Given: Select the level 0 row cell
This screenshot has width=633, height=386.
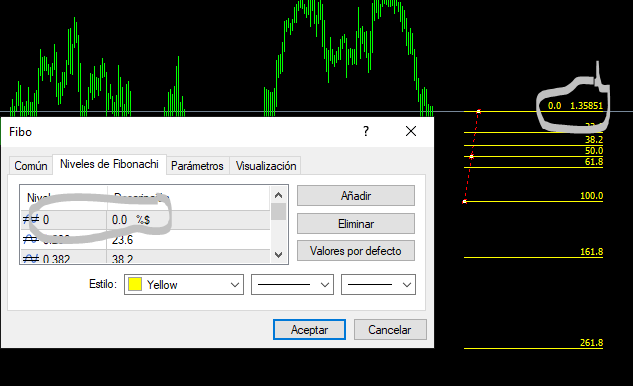Looking at the screenshot, I should coord(64,220).
